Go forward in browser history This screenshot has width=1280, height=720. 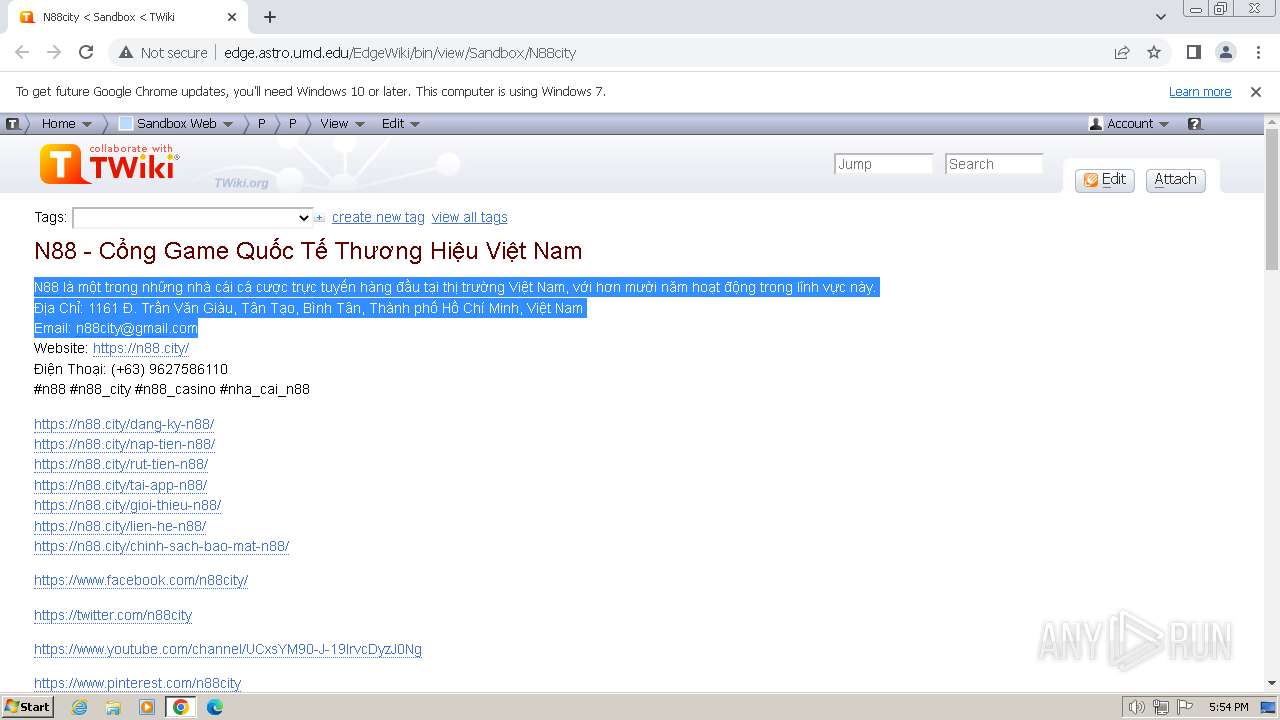tap(54, 52)
